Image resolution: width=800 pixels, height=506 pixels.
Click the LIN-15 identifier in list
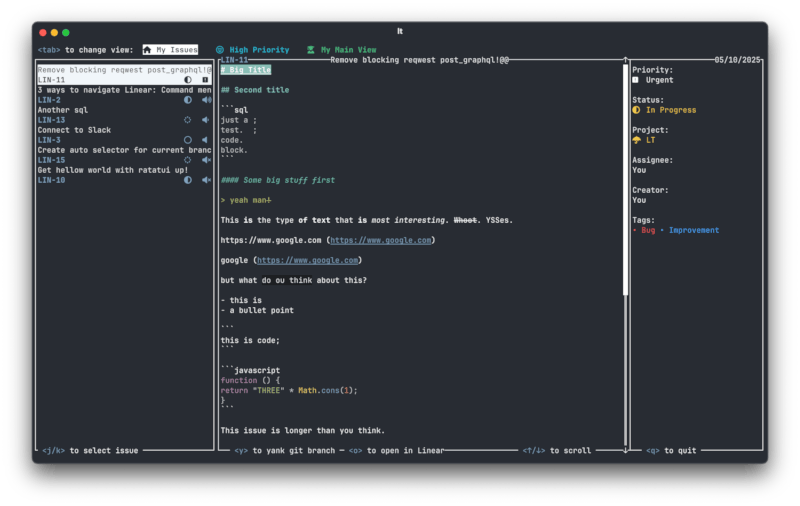pos(51,160)
